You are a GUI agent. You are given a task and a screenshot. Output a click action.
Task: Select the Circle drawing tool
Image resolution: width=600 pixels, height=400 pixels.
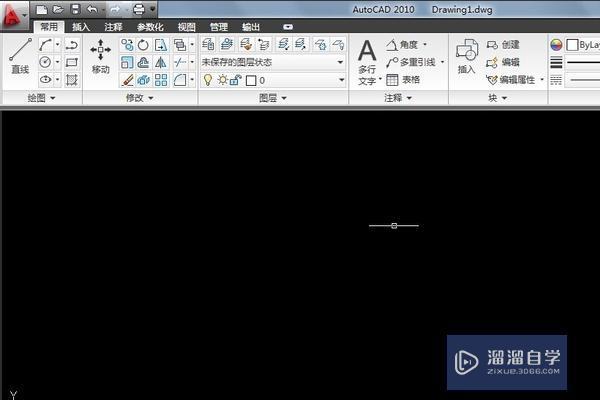coord(45,62)
